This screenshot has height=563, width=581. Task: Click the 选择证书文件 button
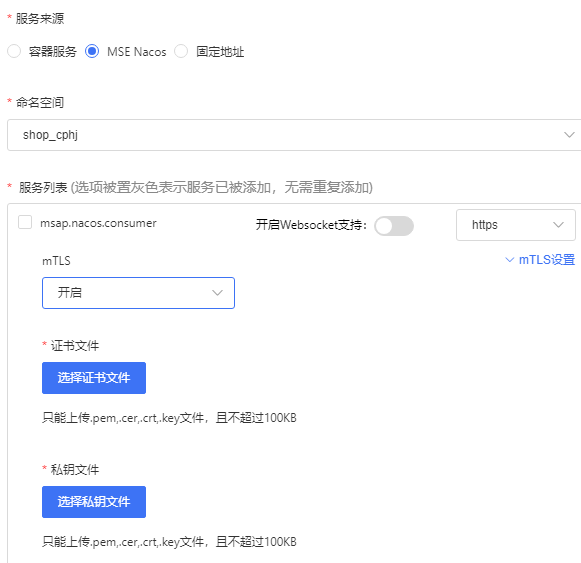point(94,378)
